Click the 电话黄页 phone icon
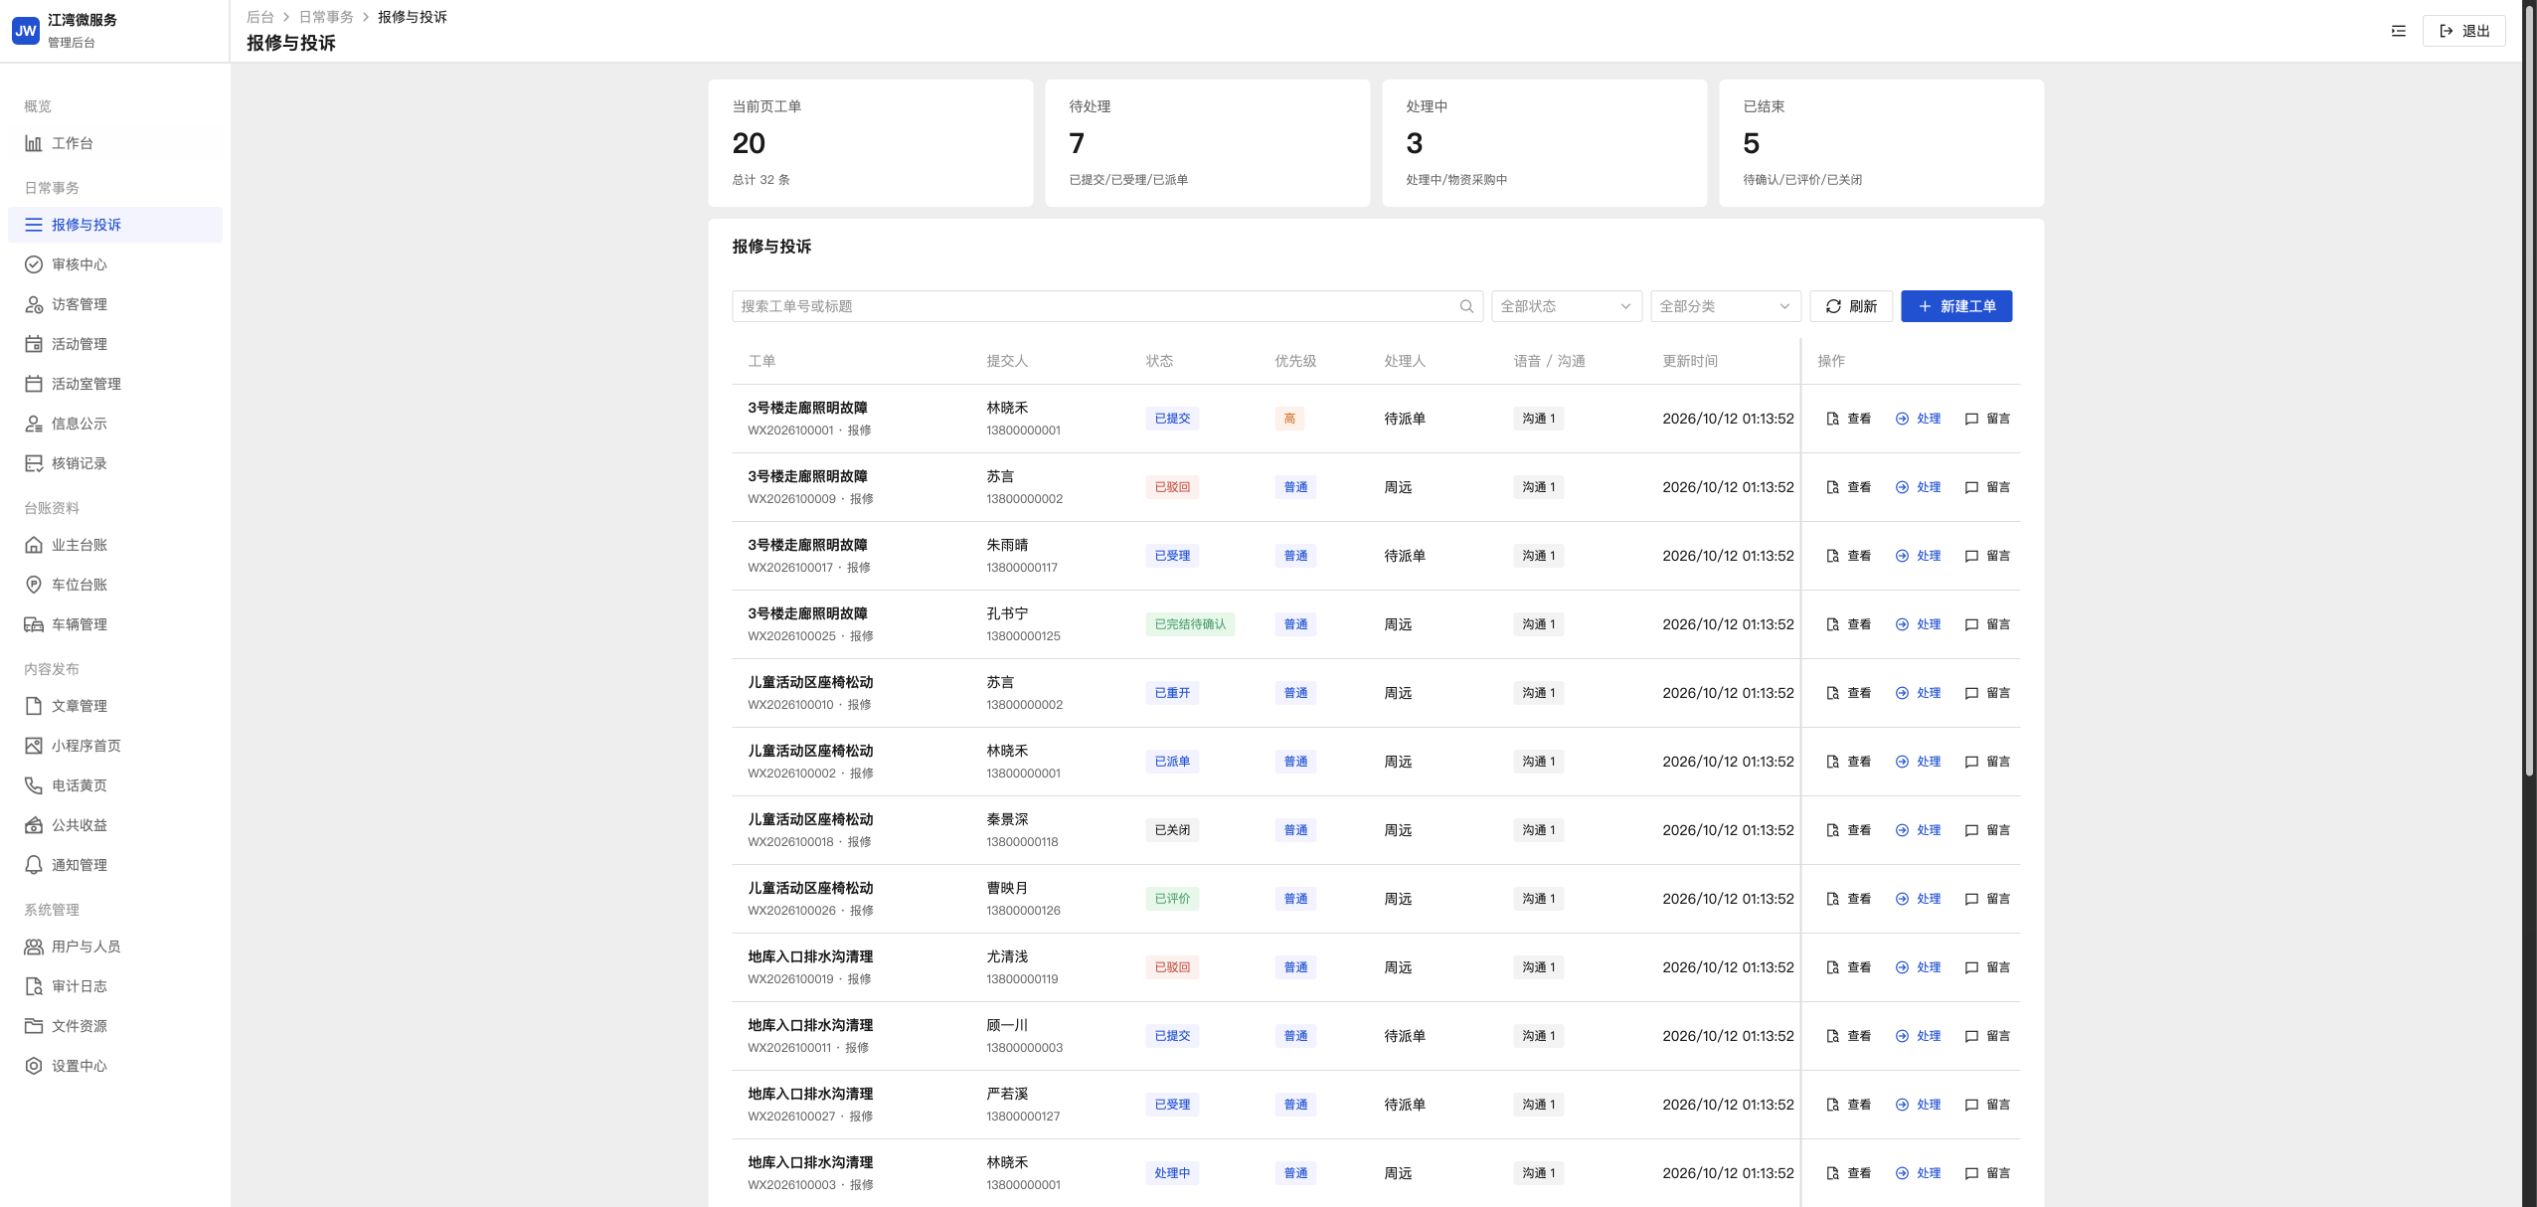The width and height of the screenshot is (2537, 1207). pos(34,786)
